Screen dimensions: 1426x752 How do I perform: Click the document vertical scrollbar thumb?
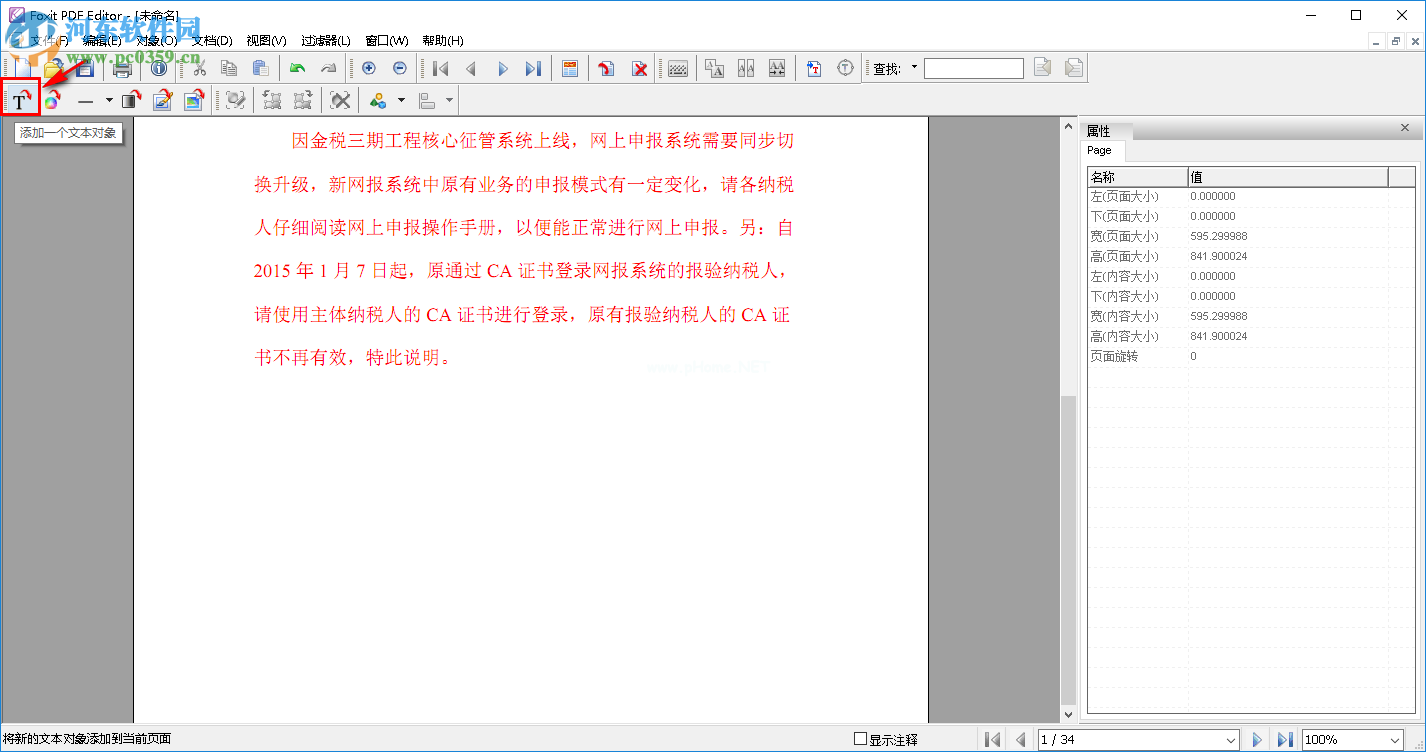click(x=1069, y=550)
